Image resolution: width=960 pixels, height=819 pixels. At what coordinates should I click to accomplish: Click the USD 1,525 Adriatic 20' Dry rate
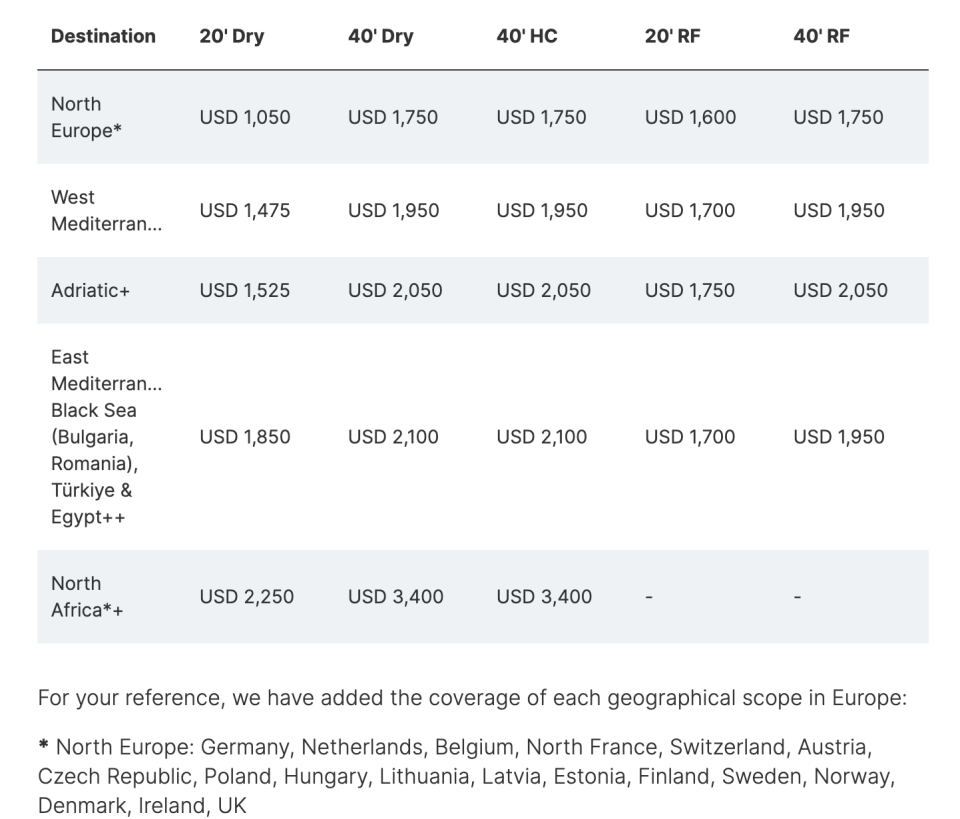245,290
